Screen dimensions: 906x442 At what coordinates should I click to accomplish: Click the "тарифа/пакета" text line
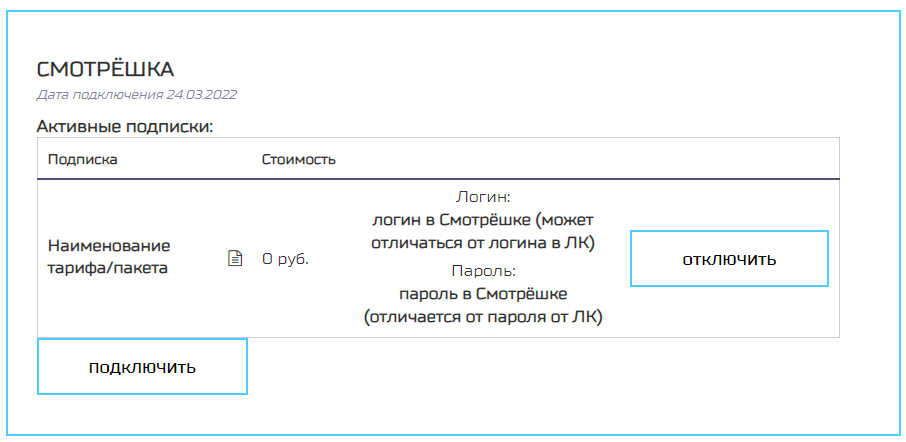[105, 268]
